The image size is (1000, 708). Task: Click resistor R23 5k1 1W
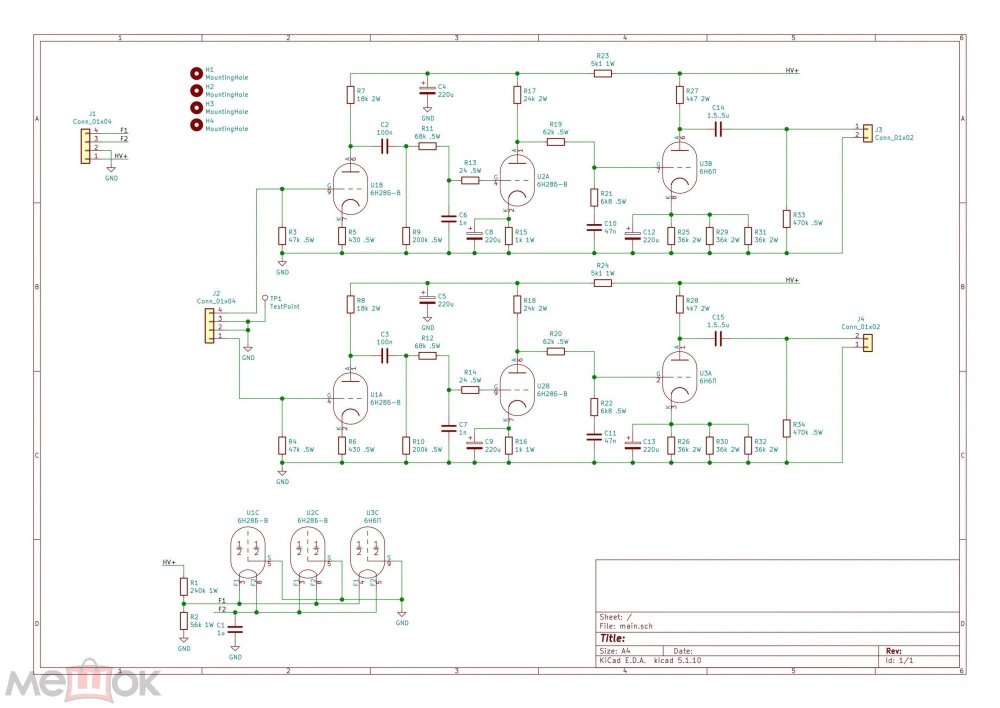click(602, 72)
